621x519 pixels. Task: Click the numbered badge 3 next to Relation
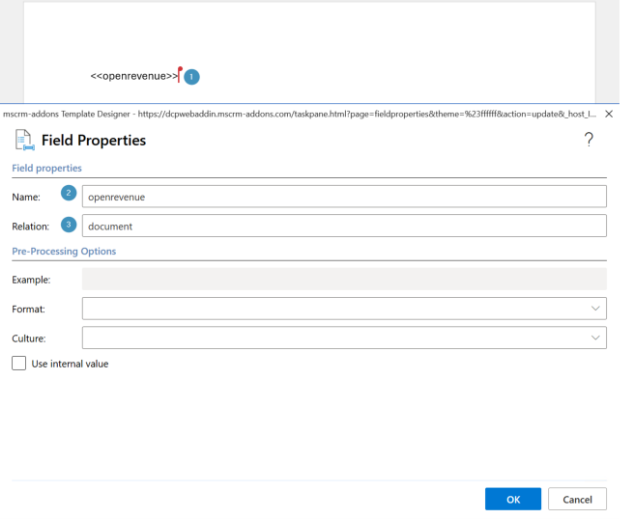pos(68,225)
